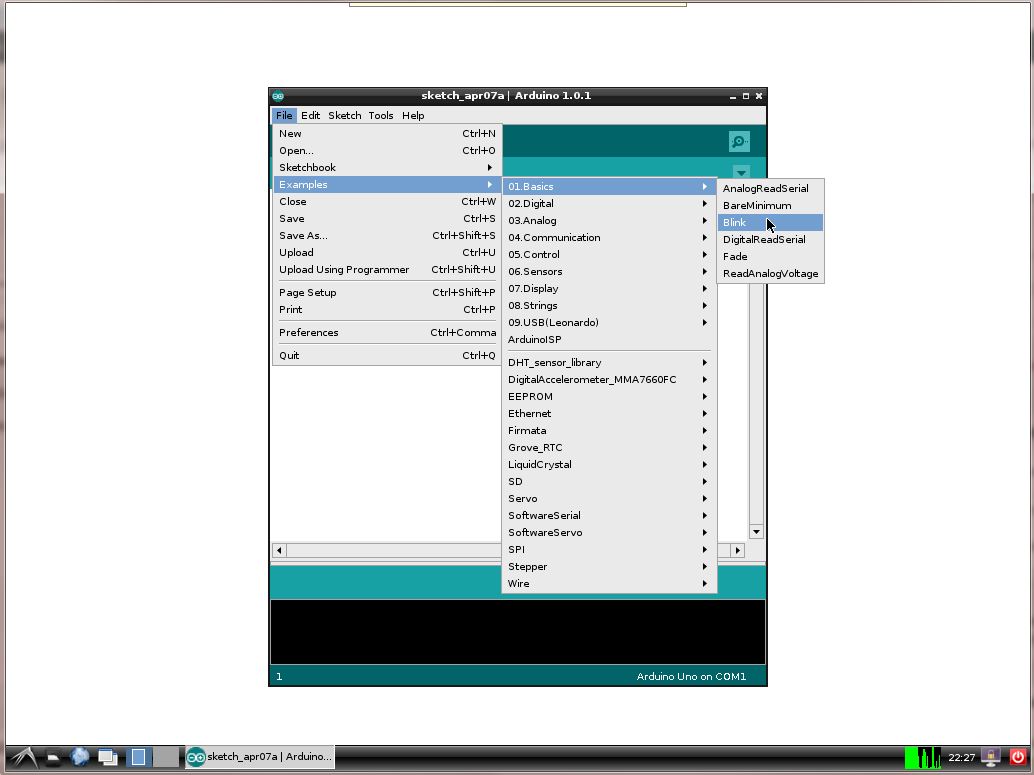Click the tab dropdown arrow icon below Serial Monitor
The image size is (1034, 775).
coord(741,172)
